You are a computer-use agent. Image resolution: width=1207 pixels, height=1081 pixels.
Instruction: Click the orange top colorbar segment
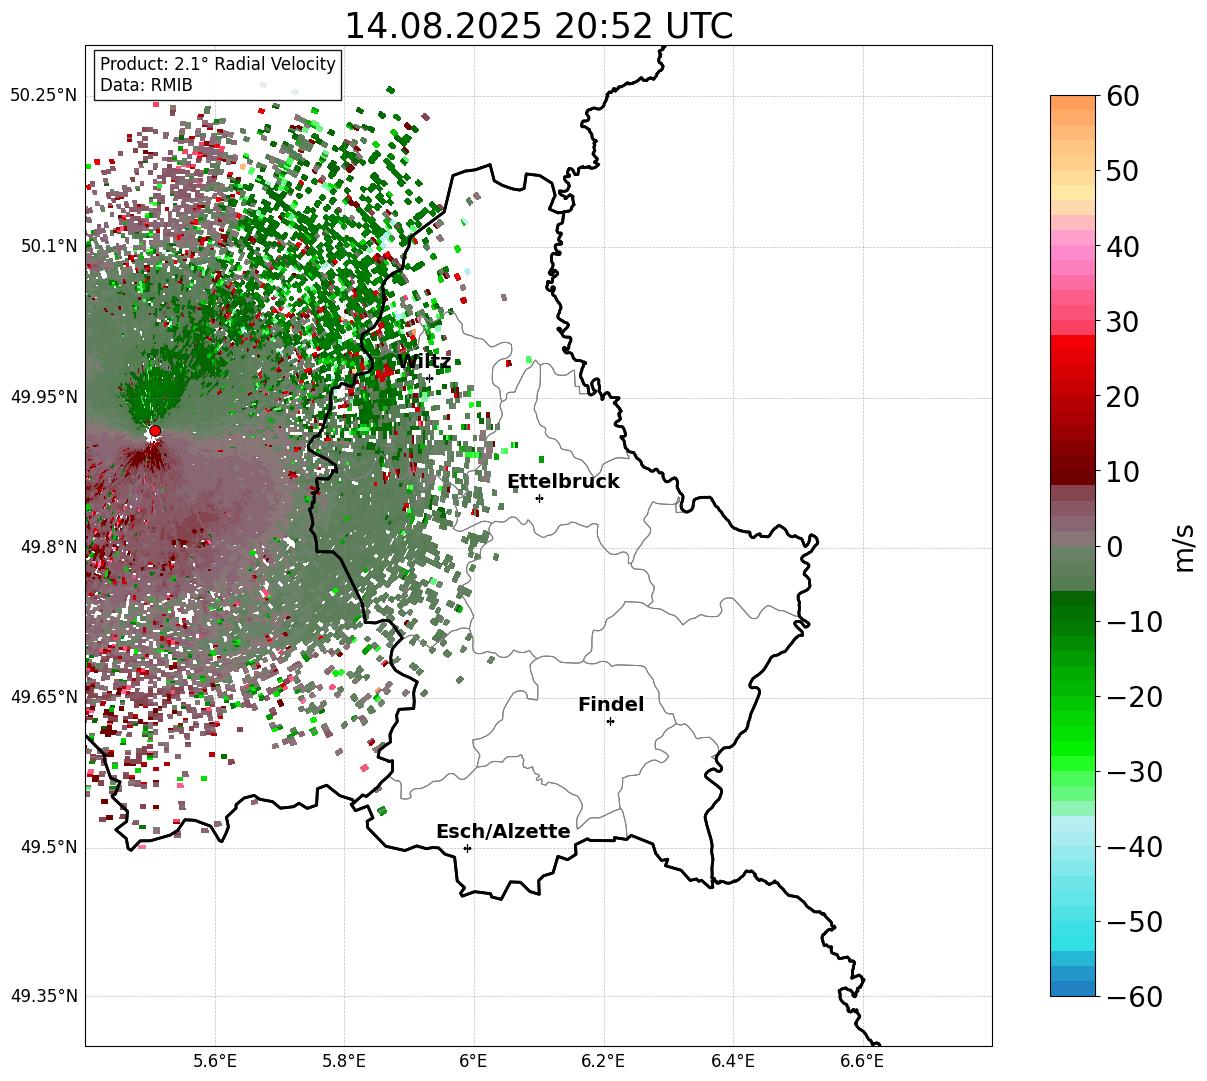point(1073,103)
